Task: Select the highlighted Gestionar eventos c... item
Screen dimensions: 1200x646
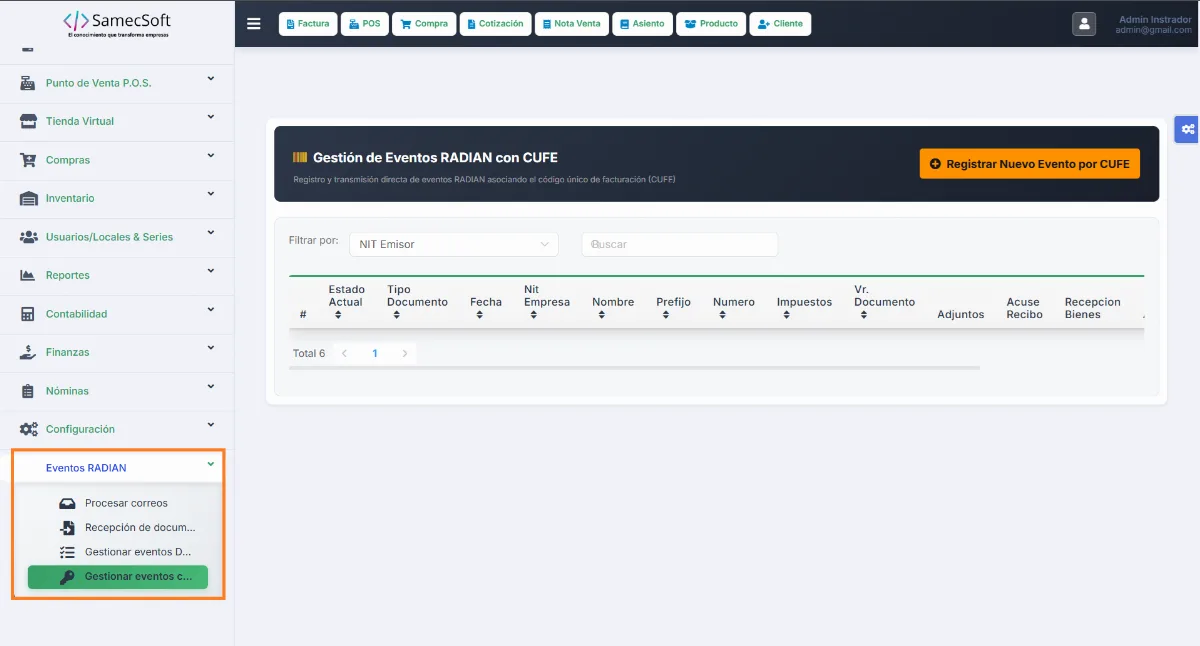Action: point(118,577)
